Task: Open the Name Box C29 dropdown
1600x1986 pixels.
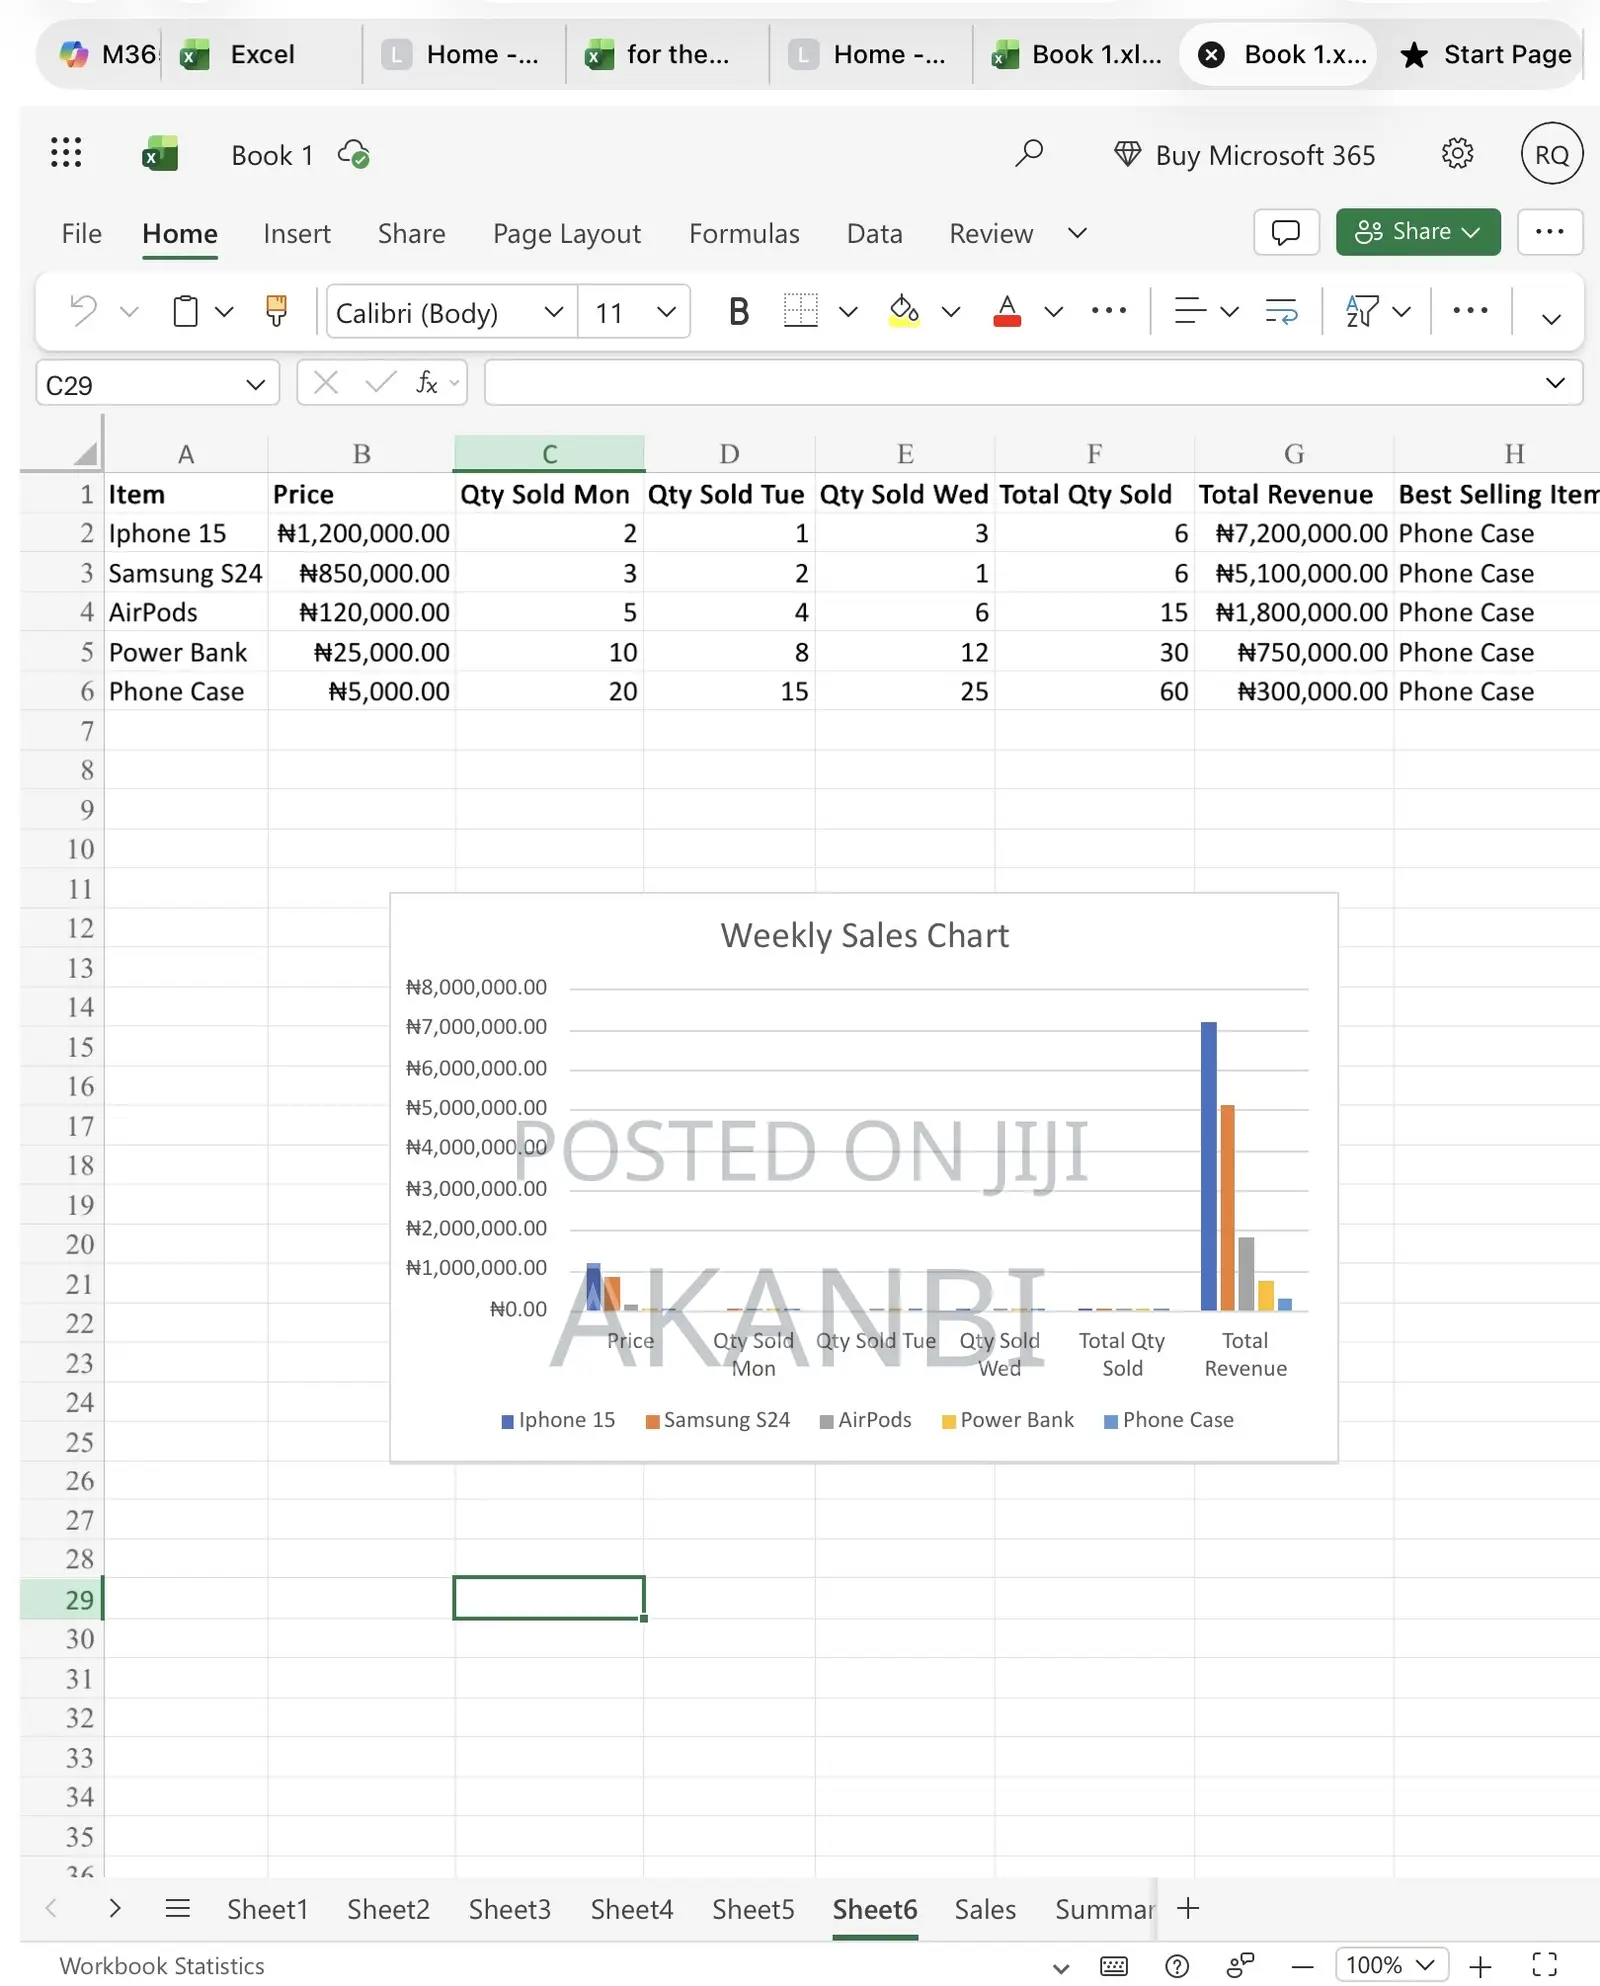Action: pyautogui.click(x=255, y=384)
